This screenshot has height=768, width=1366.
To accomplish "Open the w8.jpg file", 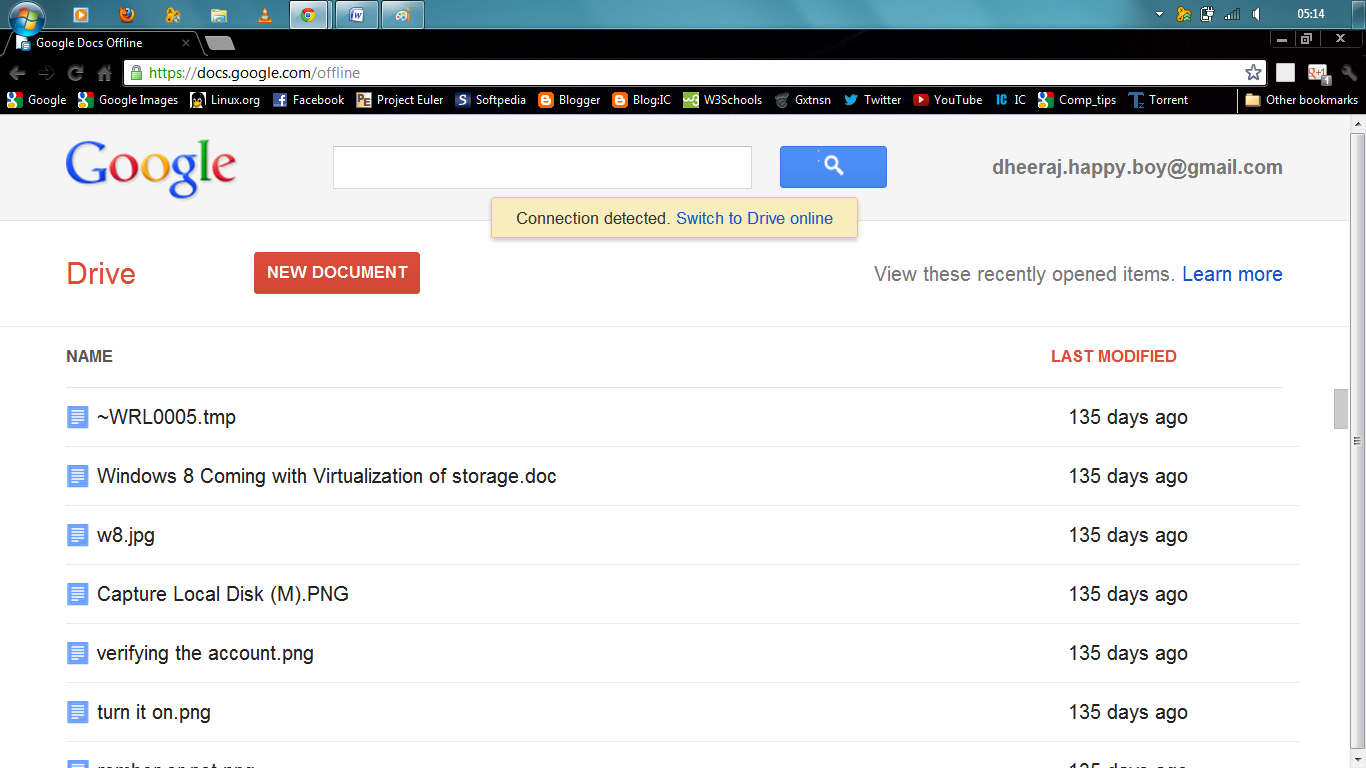I will [126, 535].
